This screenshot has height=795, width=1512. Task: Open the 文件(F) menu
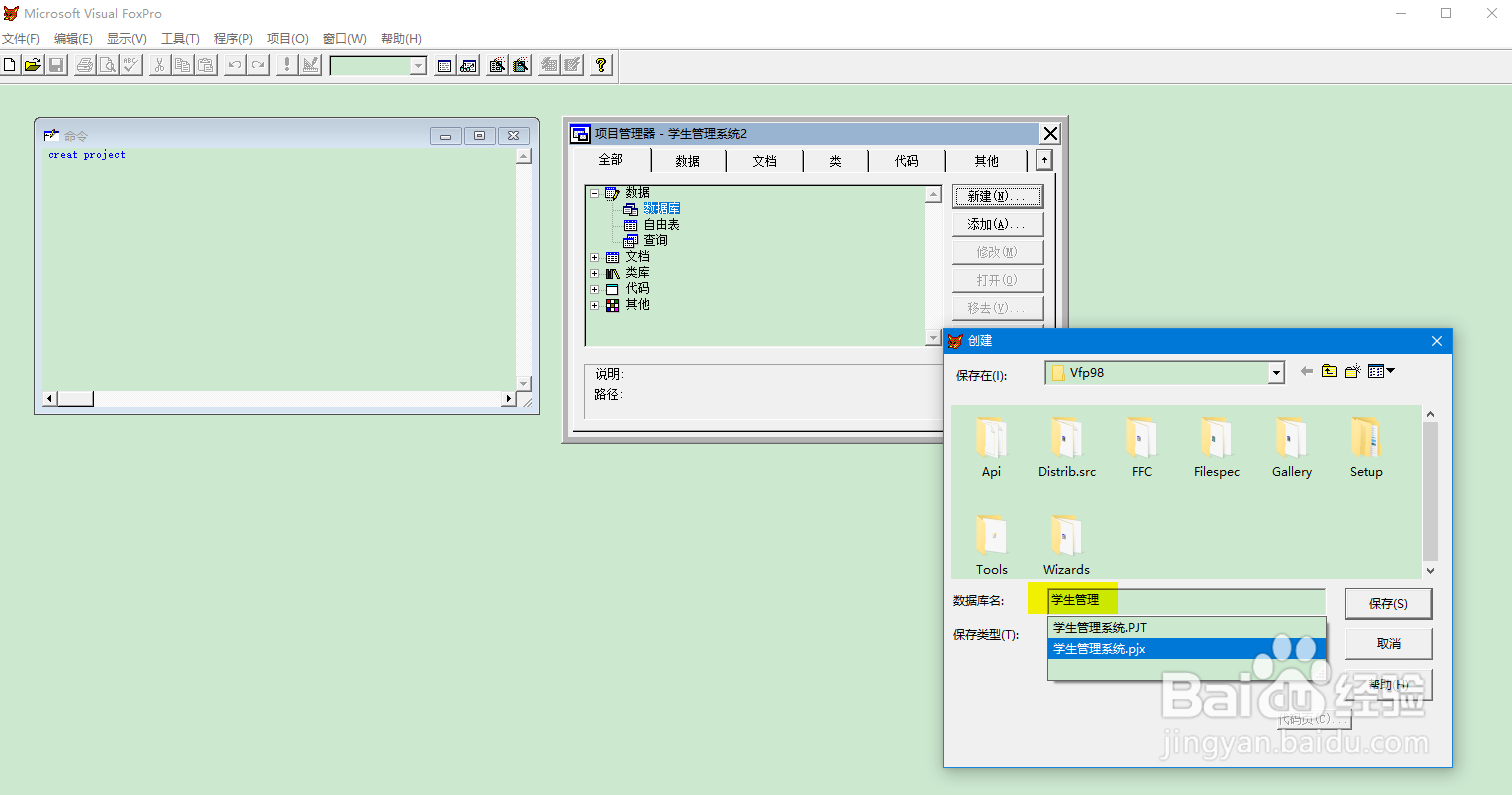click(20, 39)
